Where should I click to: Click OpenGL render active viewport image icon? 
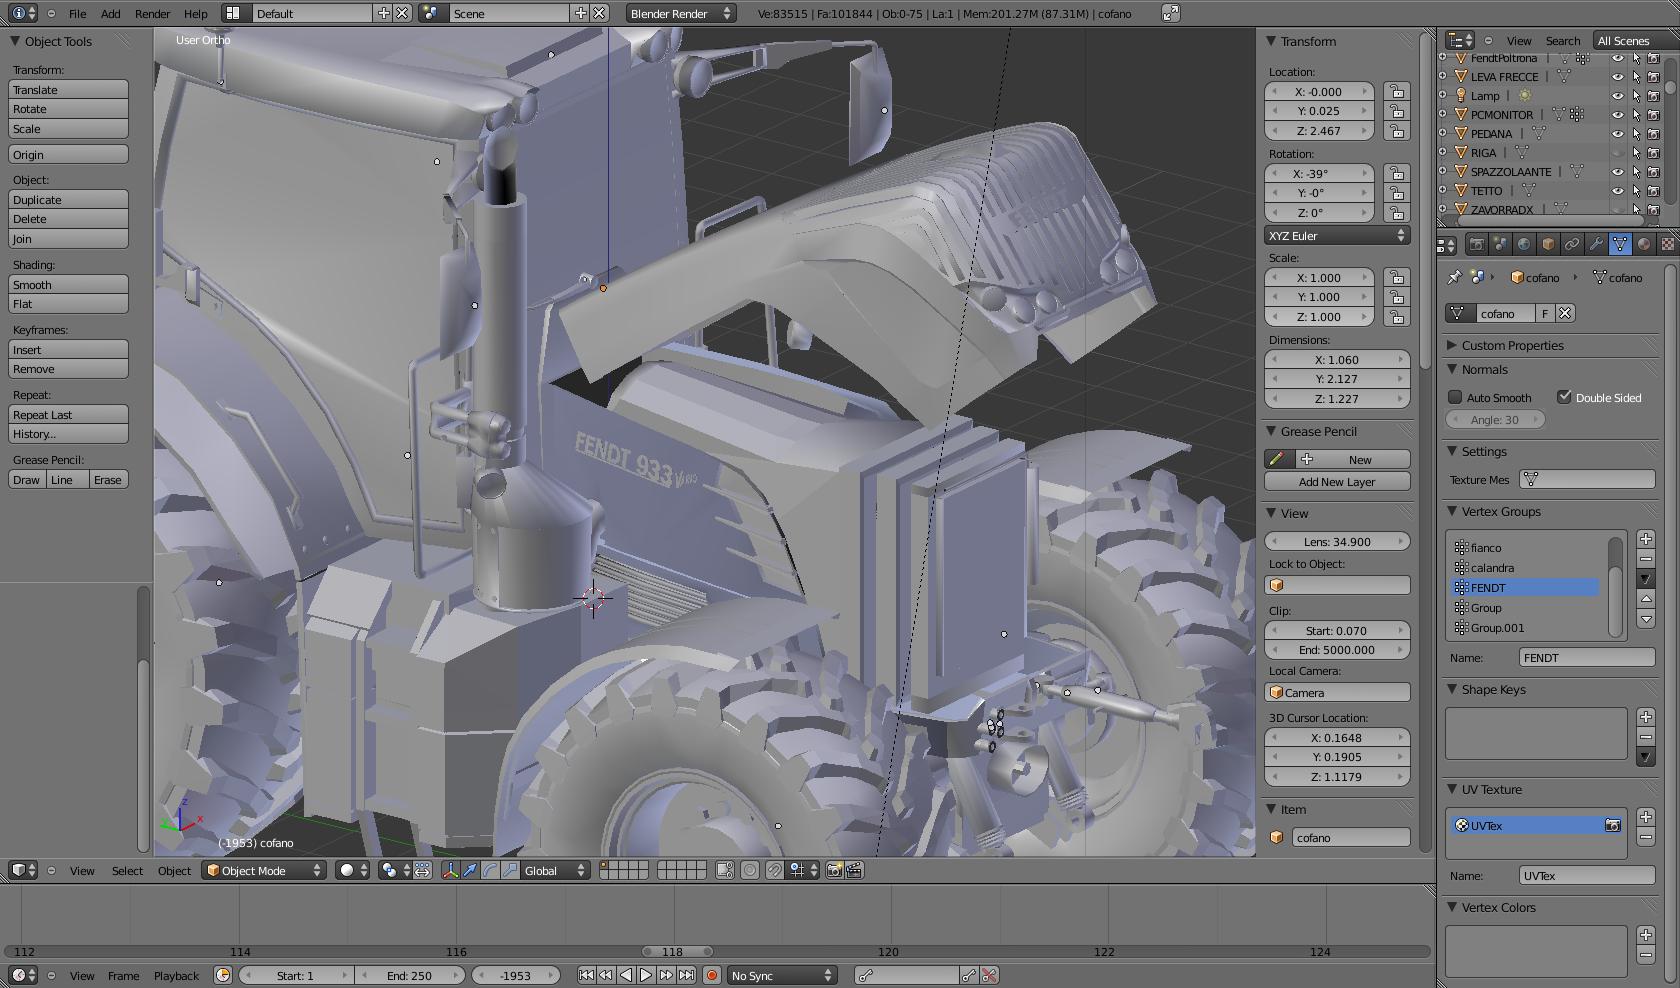point(835,870)
